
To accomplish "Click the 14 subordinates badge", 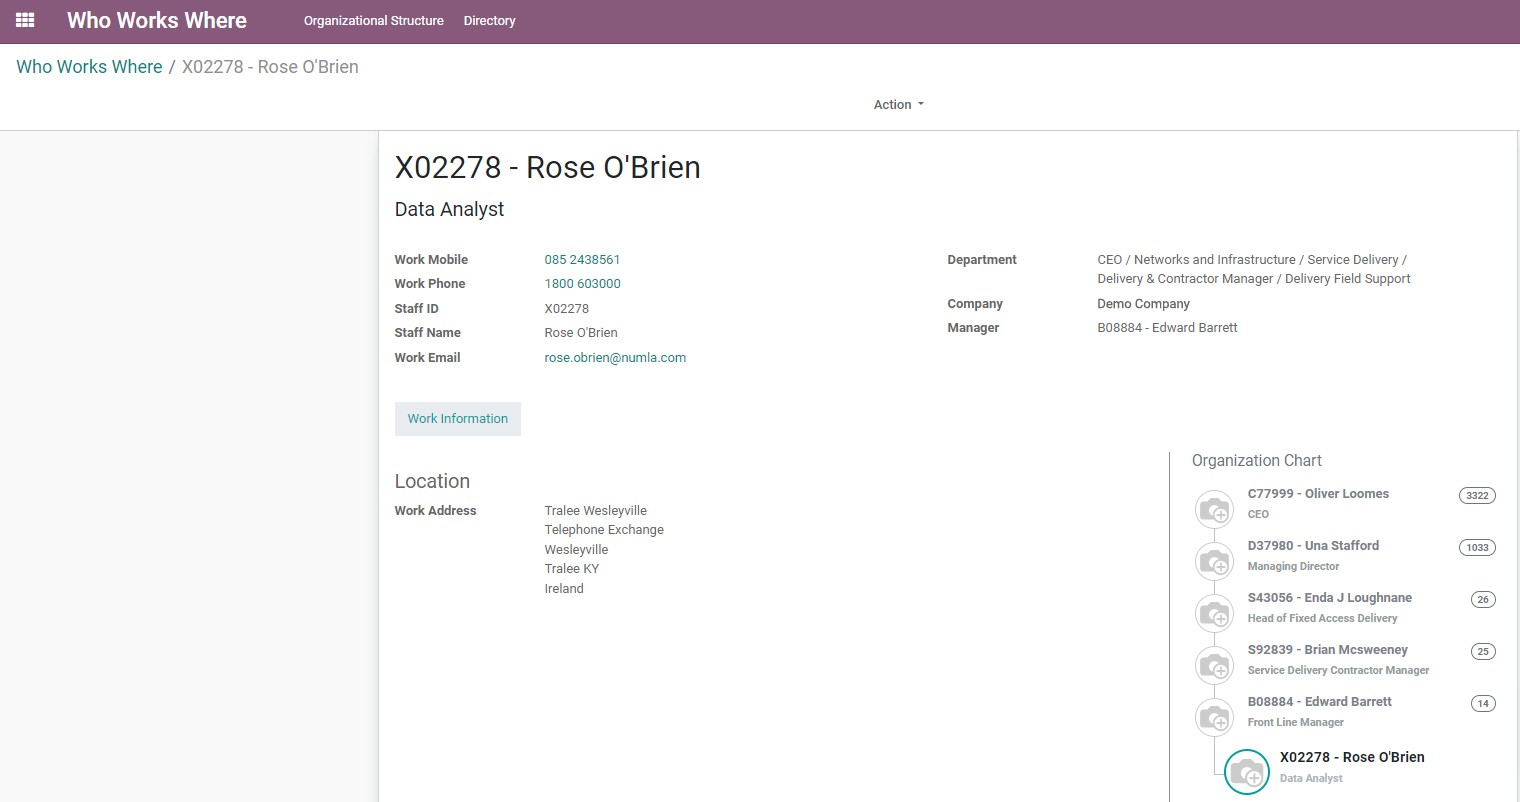I will 1483,704.
